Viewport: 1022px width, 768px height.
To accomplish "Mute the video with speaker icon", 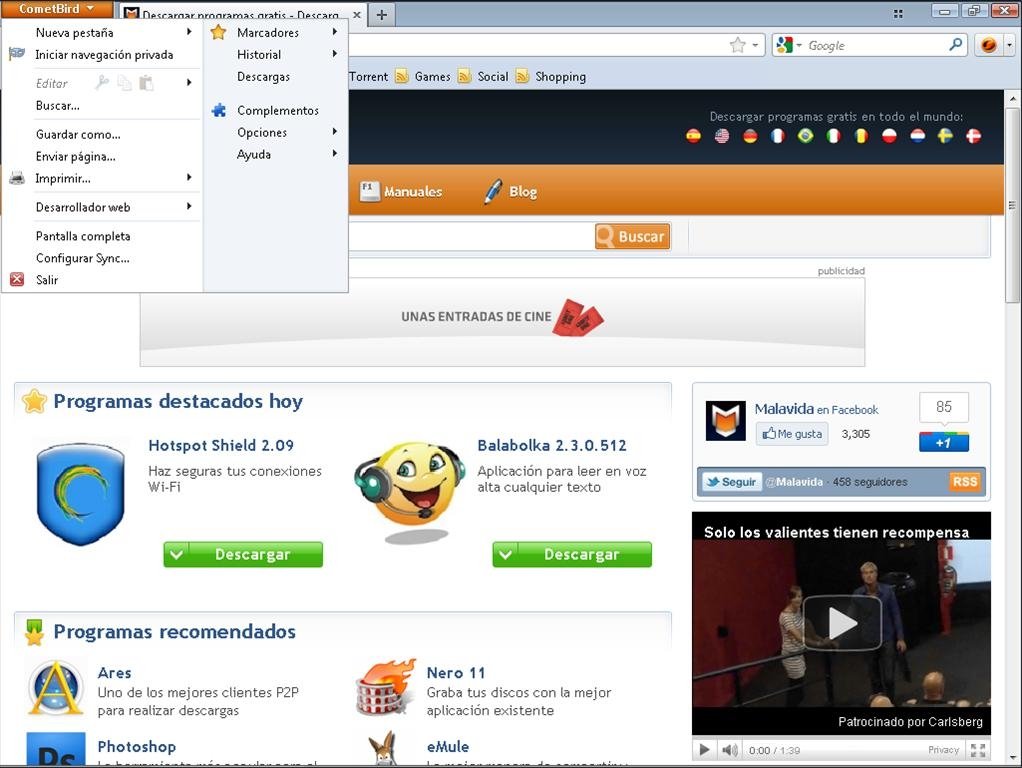I will tap(730, 750).
